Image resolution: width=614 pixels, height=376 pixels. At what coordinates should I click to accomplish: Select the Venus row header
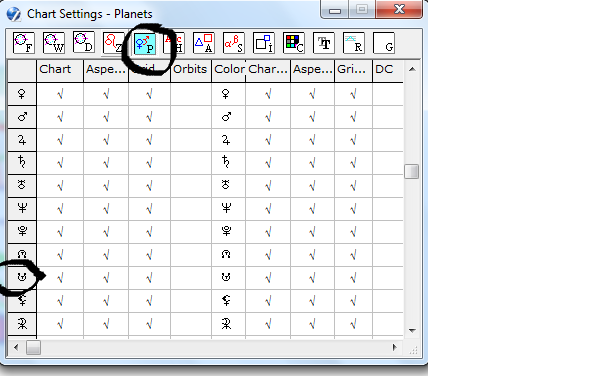pos(22,94)
